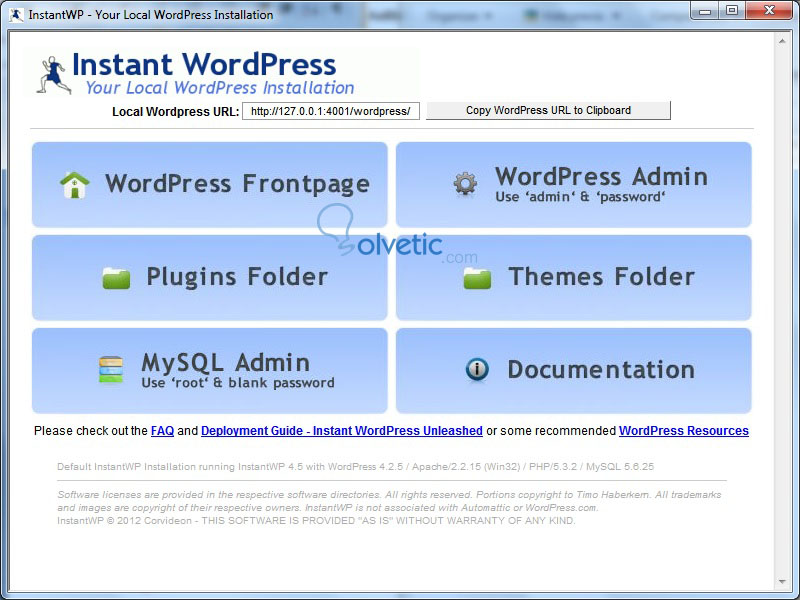Open the WordPress Admin tile title
Viewport: 800px width, 600px height.
(601, 177)
